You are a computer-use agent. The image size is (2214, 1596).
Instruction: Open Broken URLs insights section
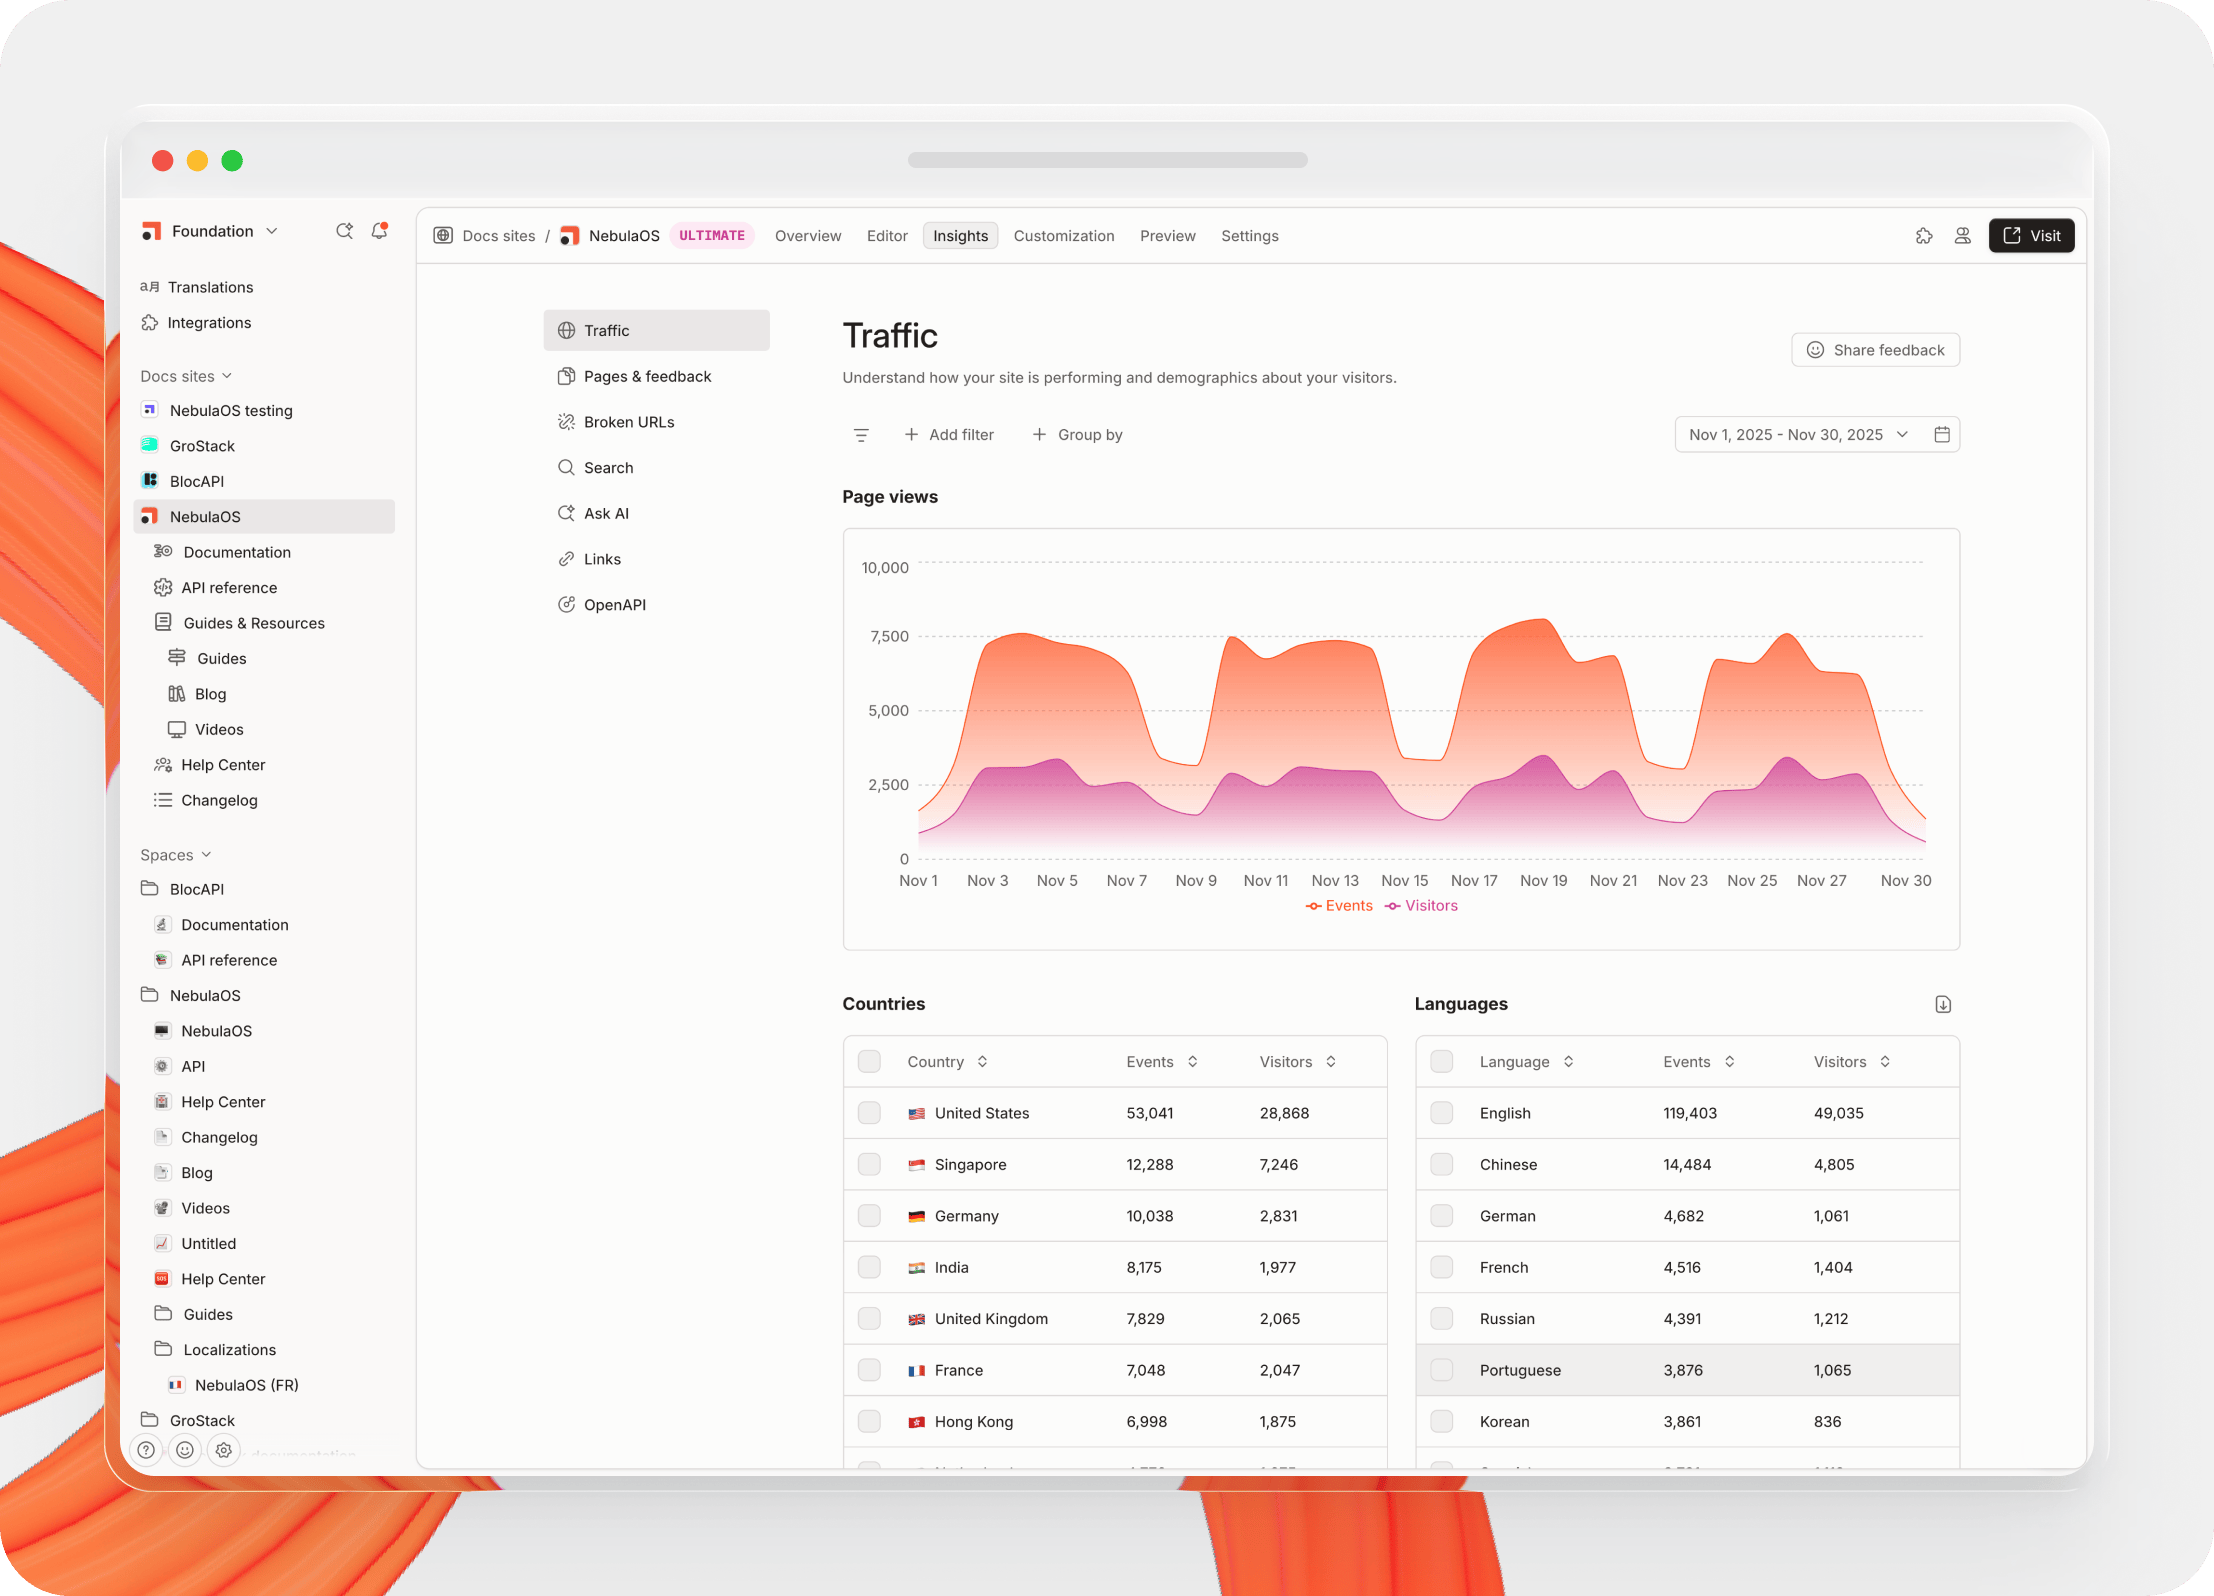coord(628,422)
